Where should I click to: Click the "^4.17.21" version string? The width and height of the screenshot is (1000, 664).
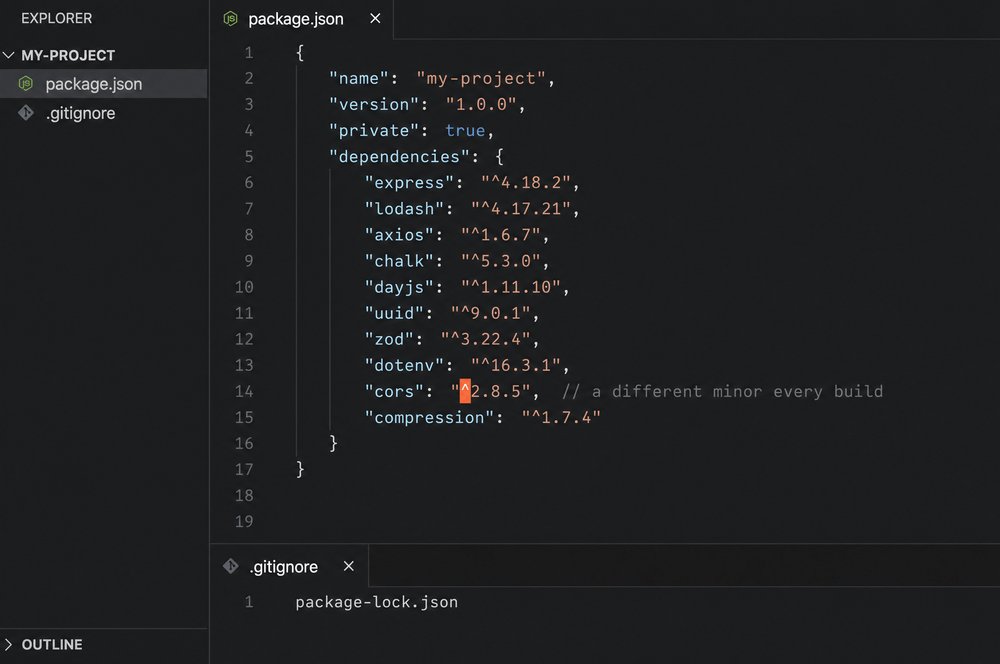520,209
